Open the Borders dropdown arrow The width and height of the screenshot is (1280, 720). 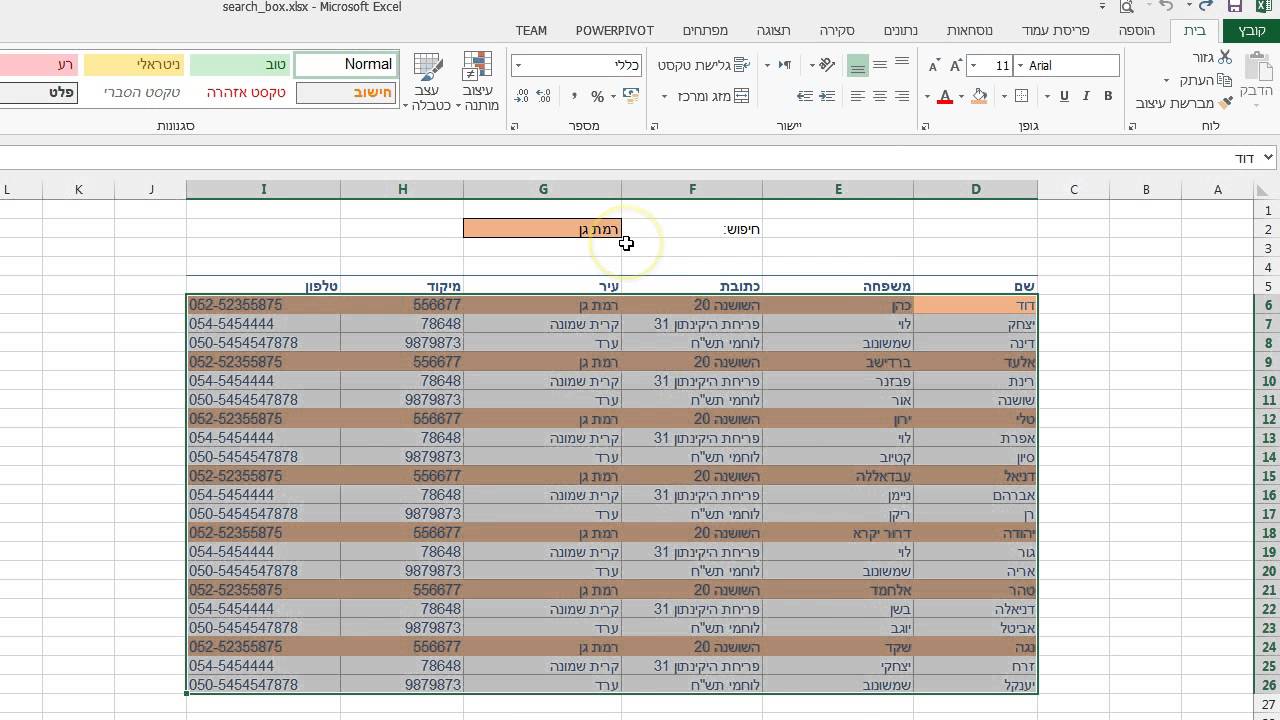[x=1005, y=96]
